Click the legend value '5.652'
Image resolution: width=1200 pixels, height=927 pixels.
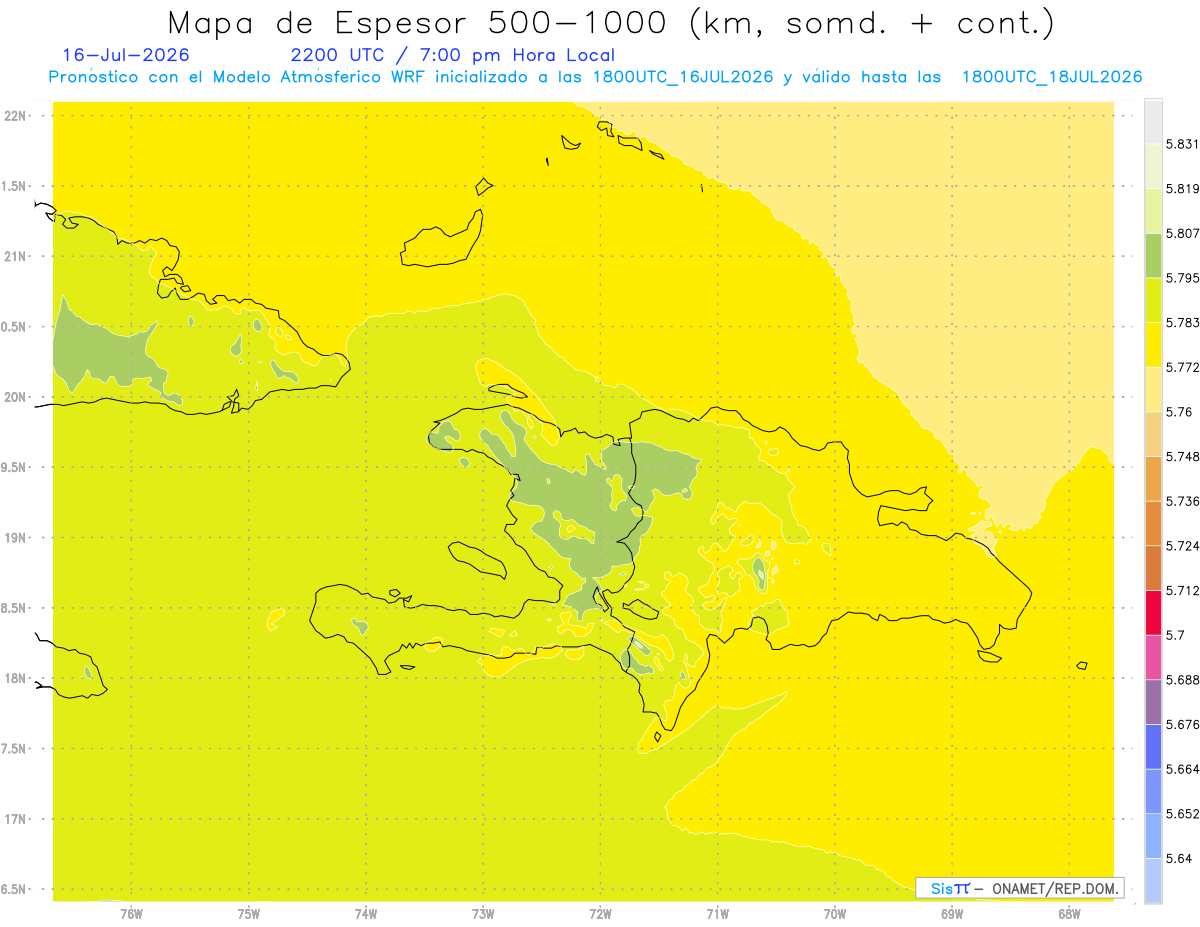pyautogui.click(x=1182, y=814)
